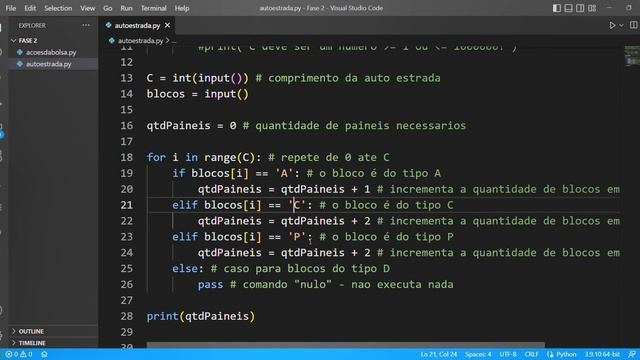Screen dimensions: 640x360
Task: Click the 'pass' statement on line 26
Action: [x=210, y=284]
